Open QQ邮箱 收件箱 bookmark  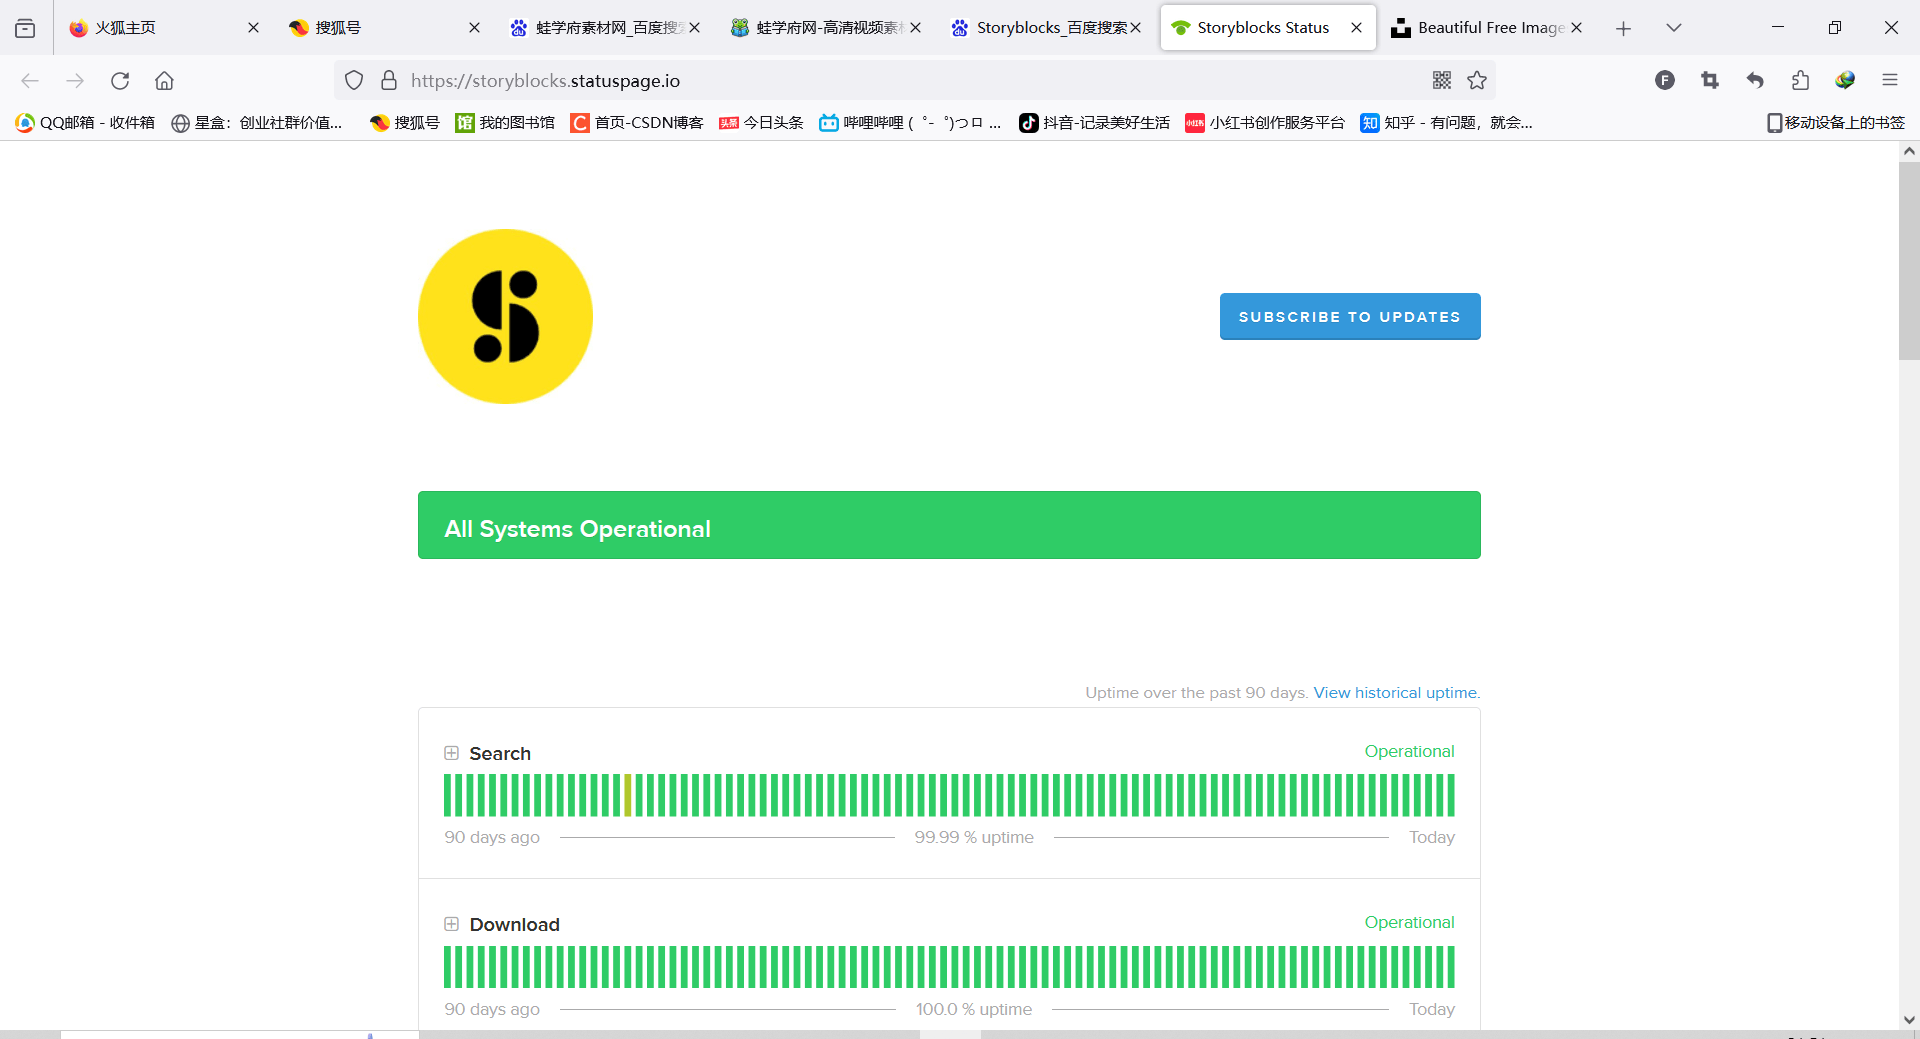(x=85, y=123)
